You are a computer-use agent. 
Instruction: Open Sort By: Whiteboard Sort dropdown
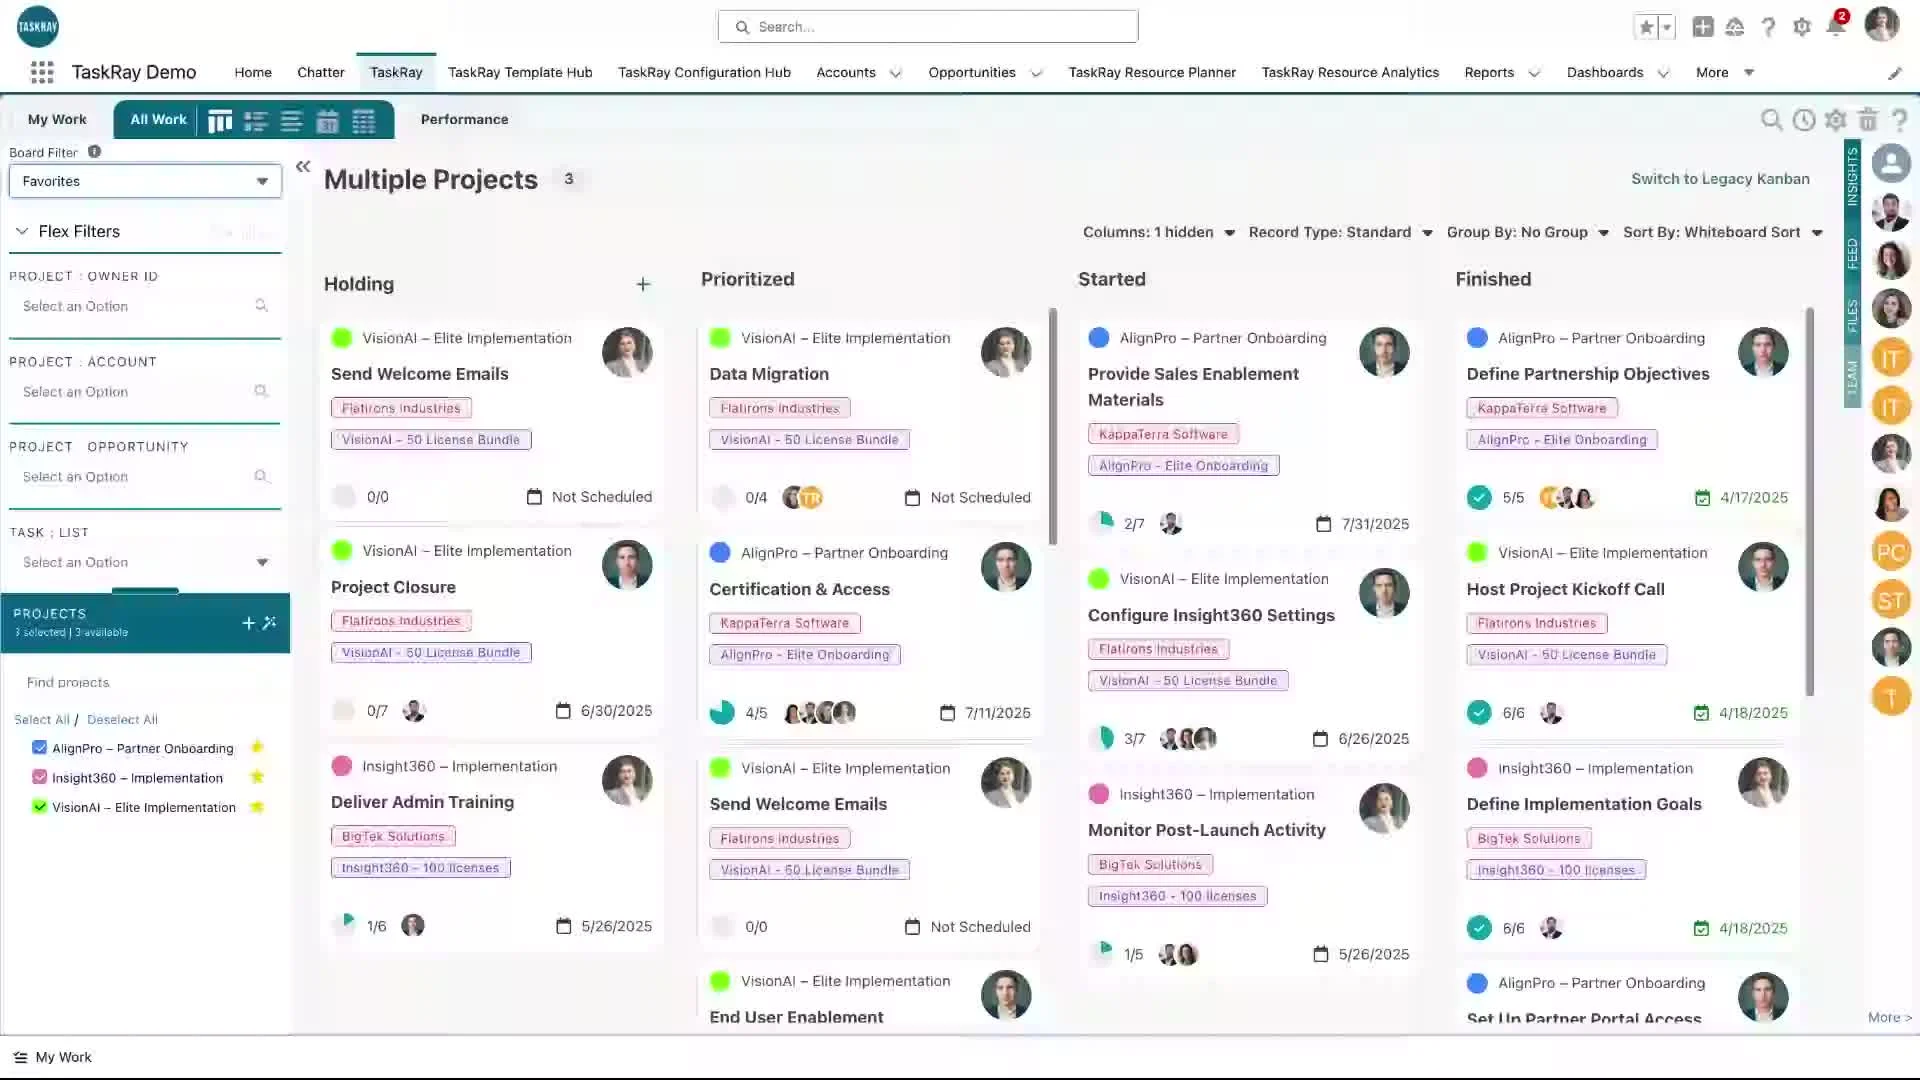1723,232
